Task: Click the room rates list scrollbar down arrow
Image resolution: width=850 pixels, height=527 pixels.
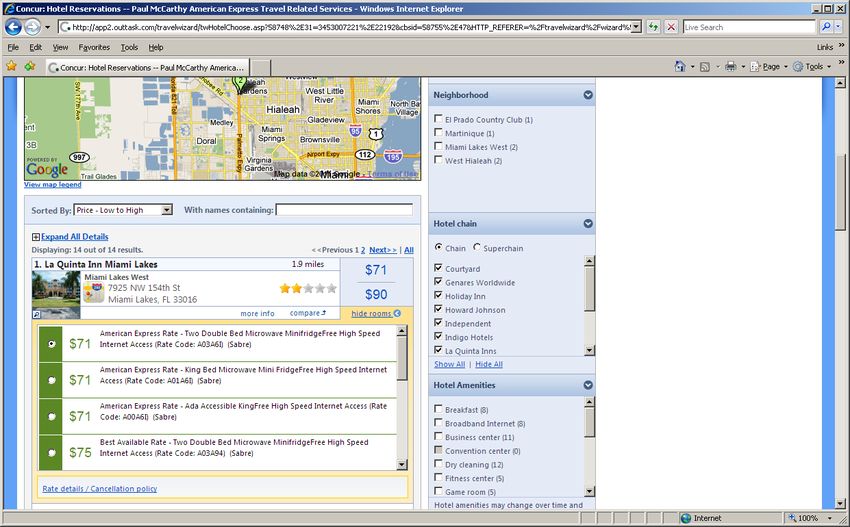Action: [x=402, y=464]
